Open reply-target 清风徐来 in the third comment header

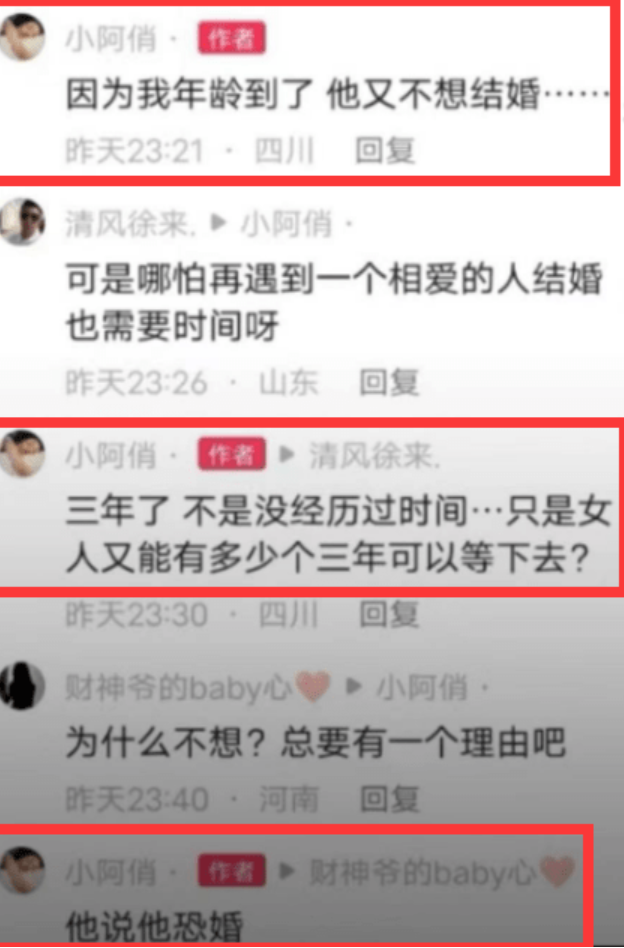[375, 455]
